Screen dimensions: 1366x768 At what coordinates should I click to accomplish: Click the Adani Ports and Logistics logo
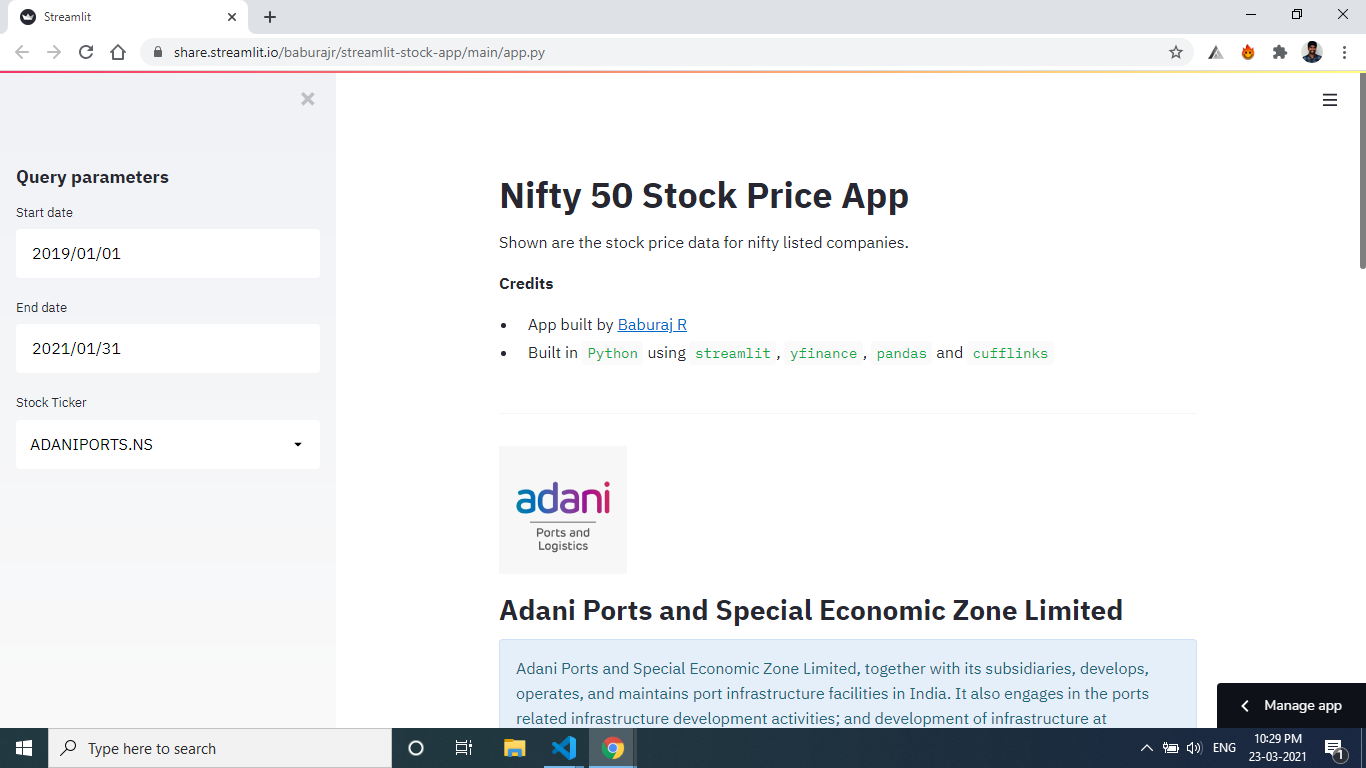[563, 510]
